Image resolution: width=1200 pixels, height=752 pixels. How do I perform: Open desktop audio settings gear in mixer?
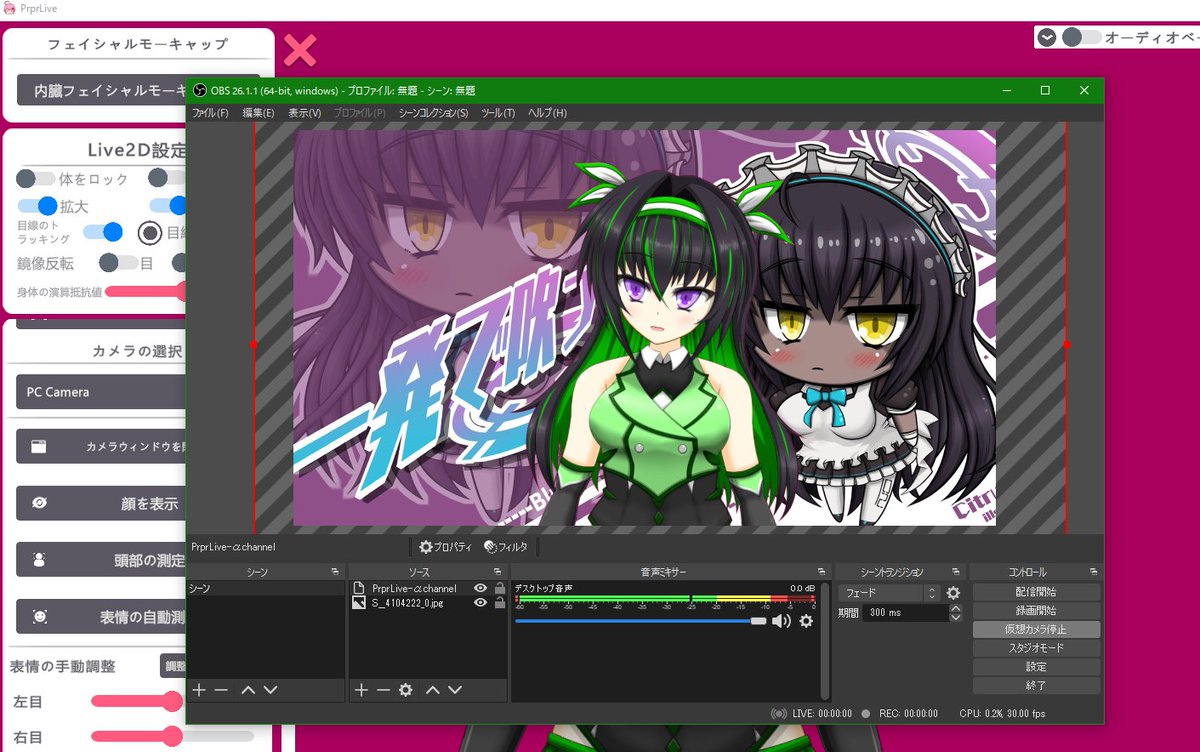pyautogui.click(x=806, y=621)
